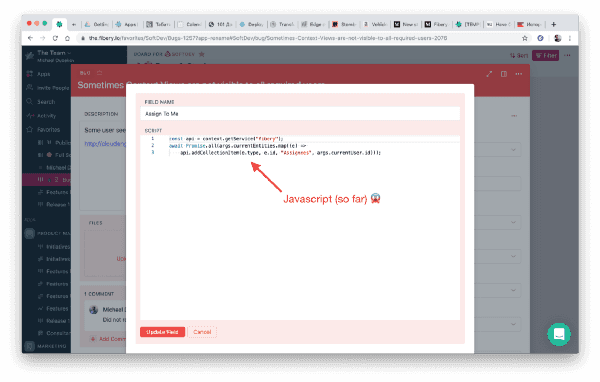
Task: Switch to the 'Calend' browser tab
Action: coord(189,24)
